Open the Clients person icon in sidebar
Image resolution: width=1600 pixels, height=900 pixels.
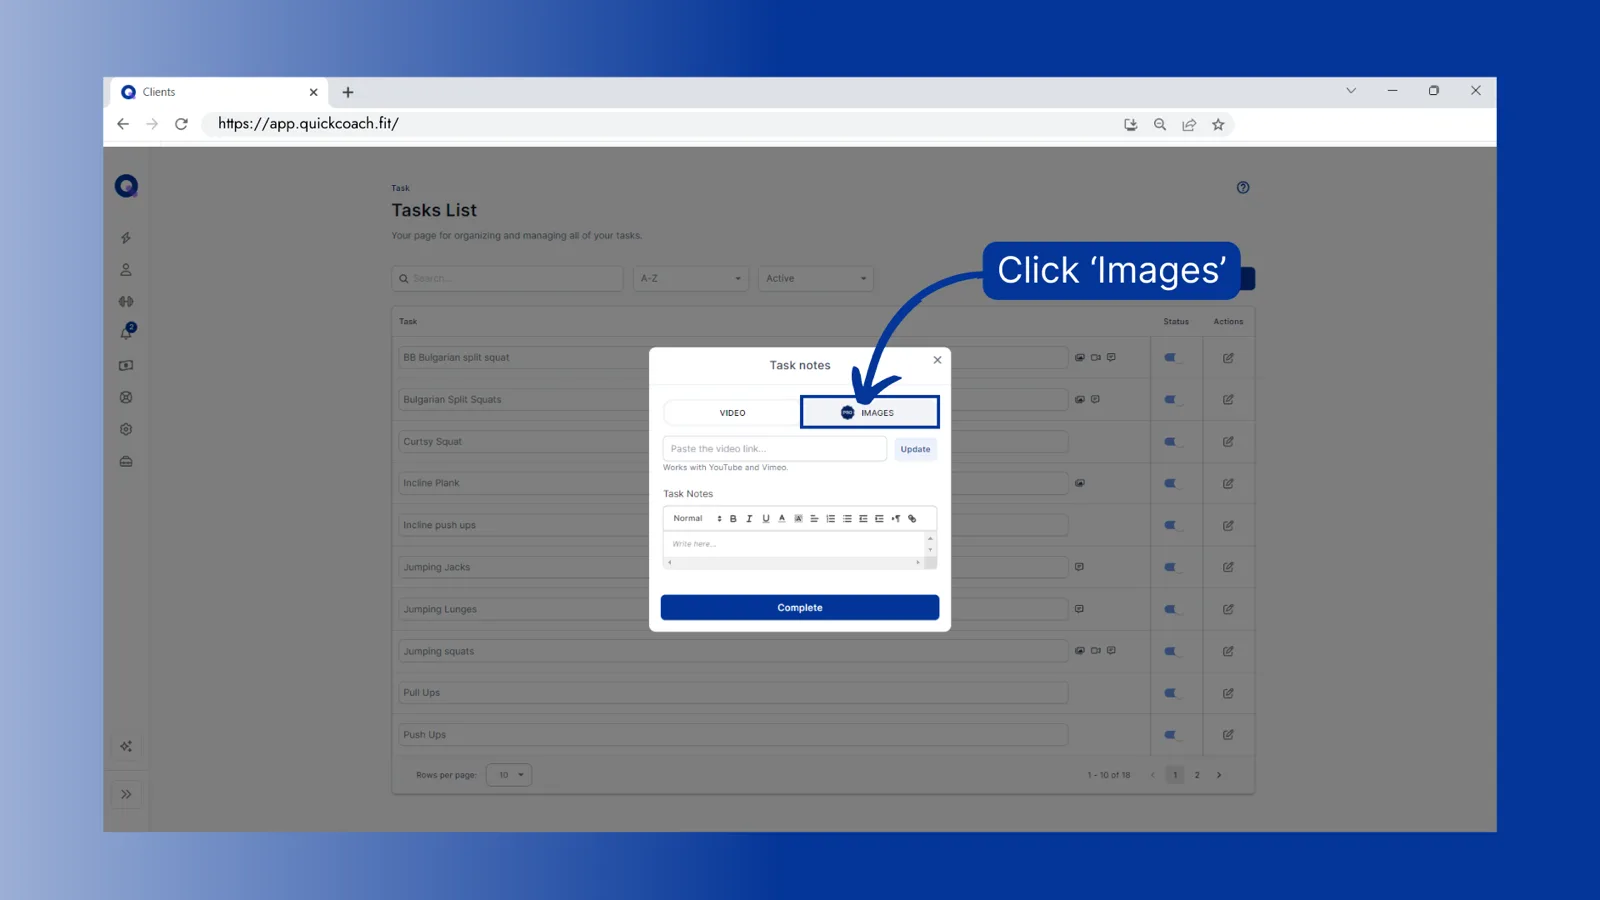pyautogui.click(x=126, y=270)
